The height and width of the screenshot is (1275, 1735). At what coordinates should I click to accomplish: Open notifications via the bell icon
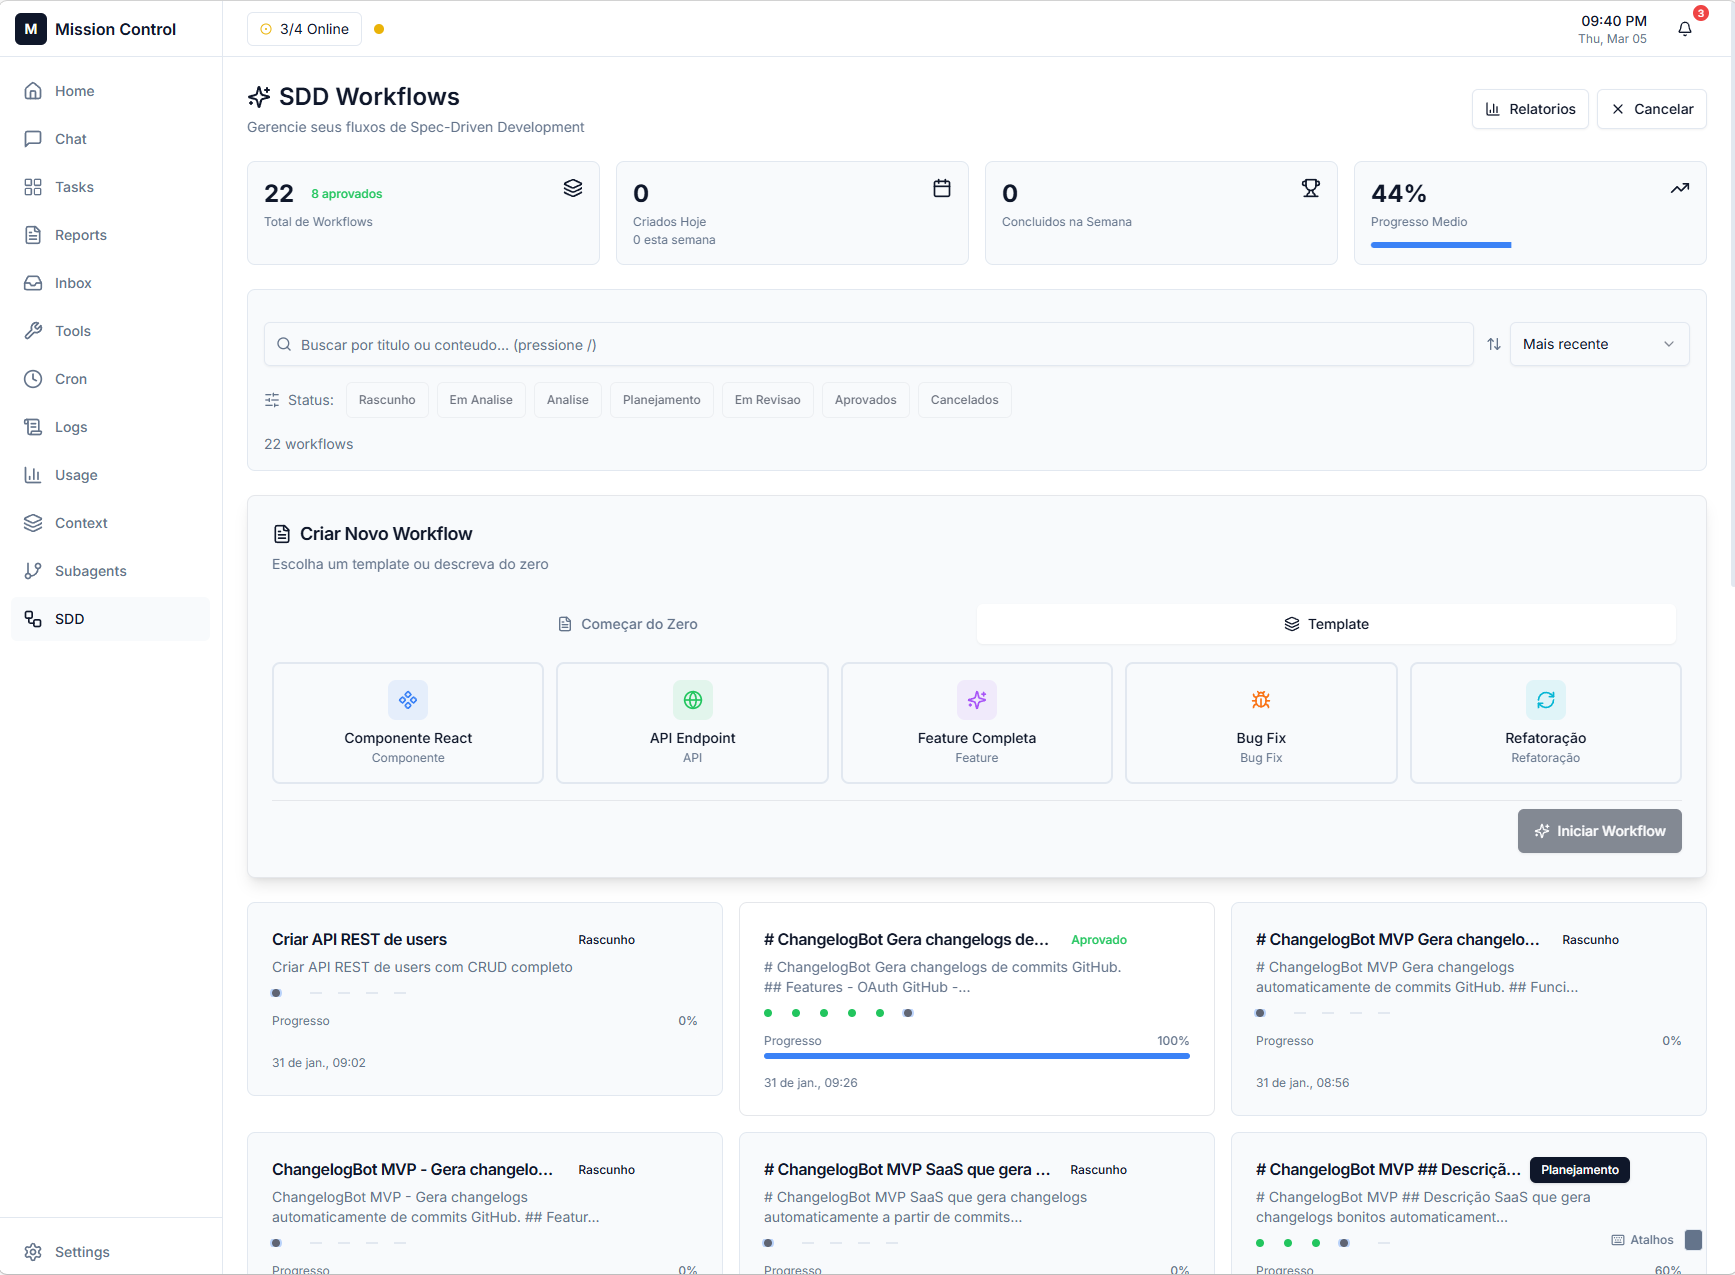pos(1684,29)
